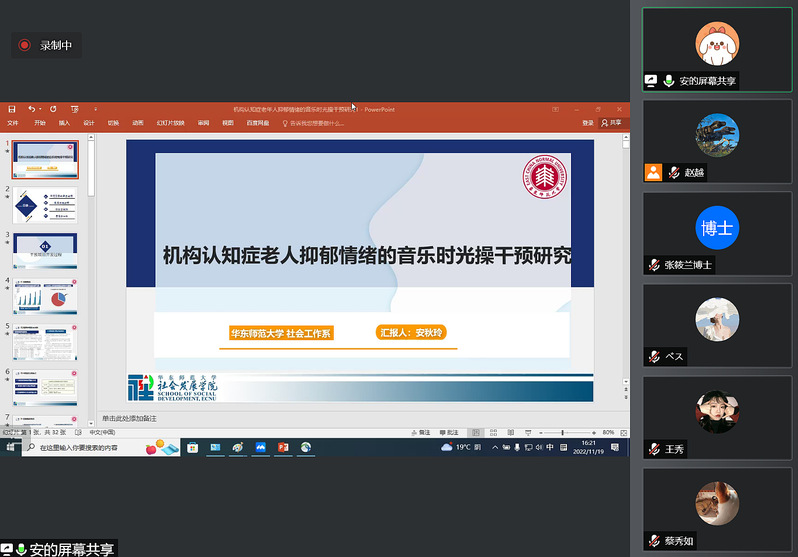Click the 登录 sign-in button
Screen dimensions: 798x557
coord(587,123)
